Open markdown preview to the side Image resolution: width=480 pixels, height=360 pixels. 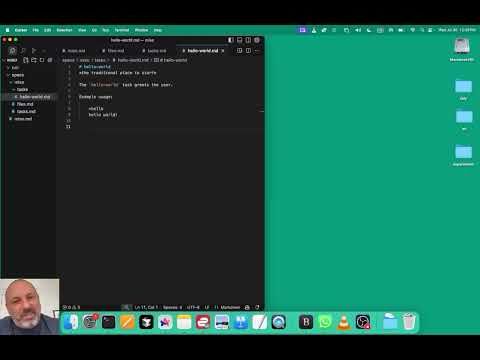239,50
